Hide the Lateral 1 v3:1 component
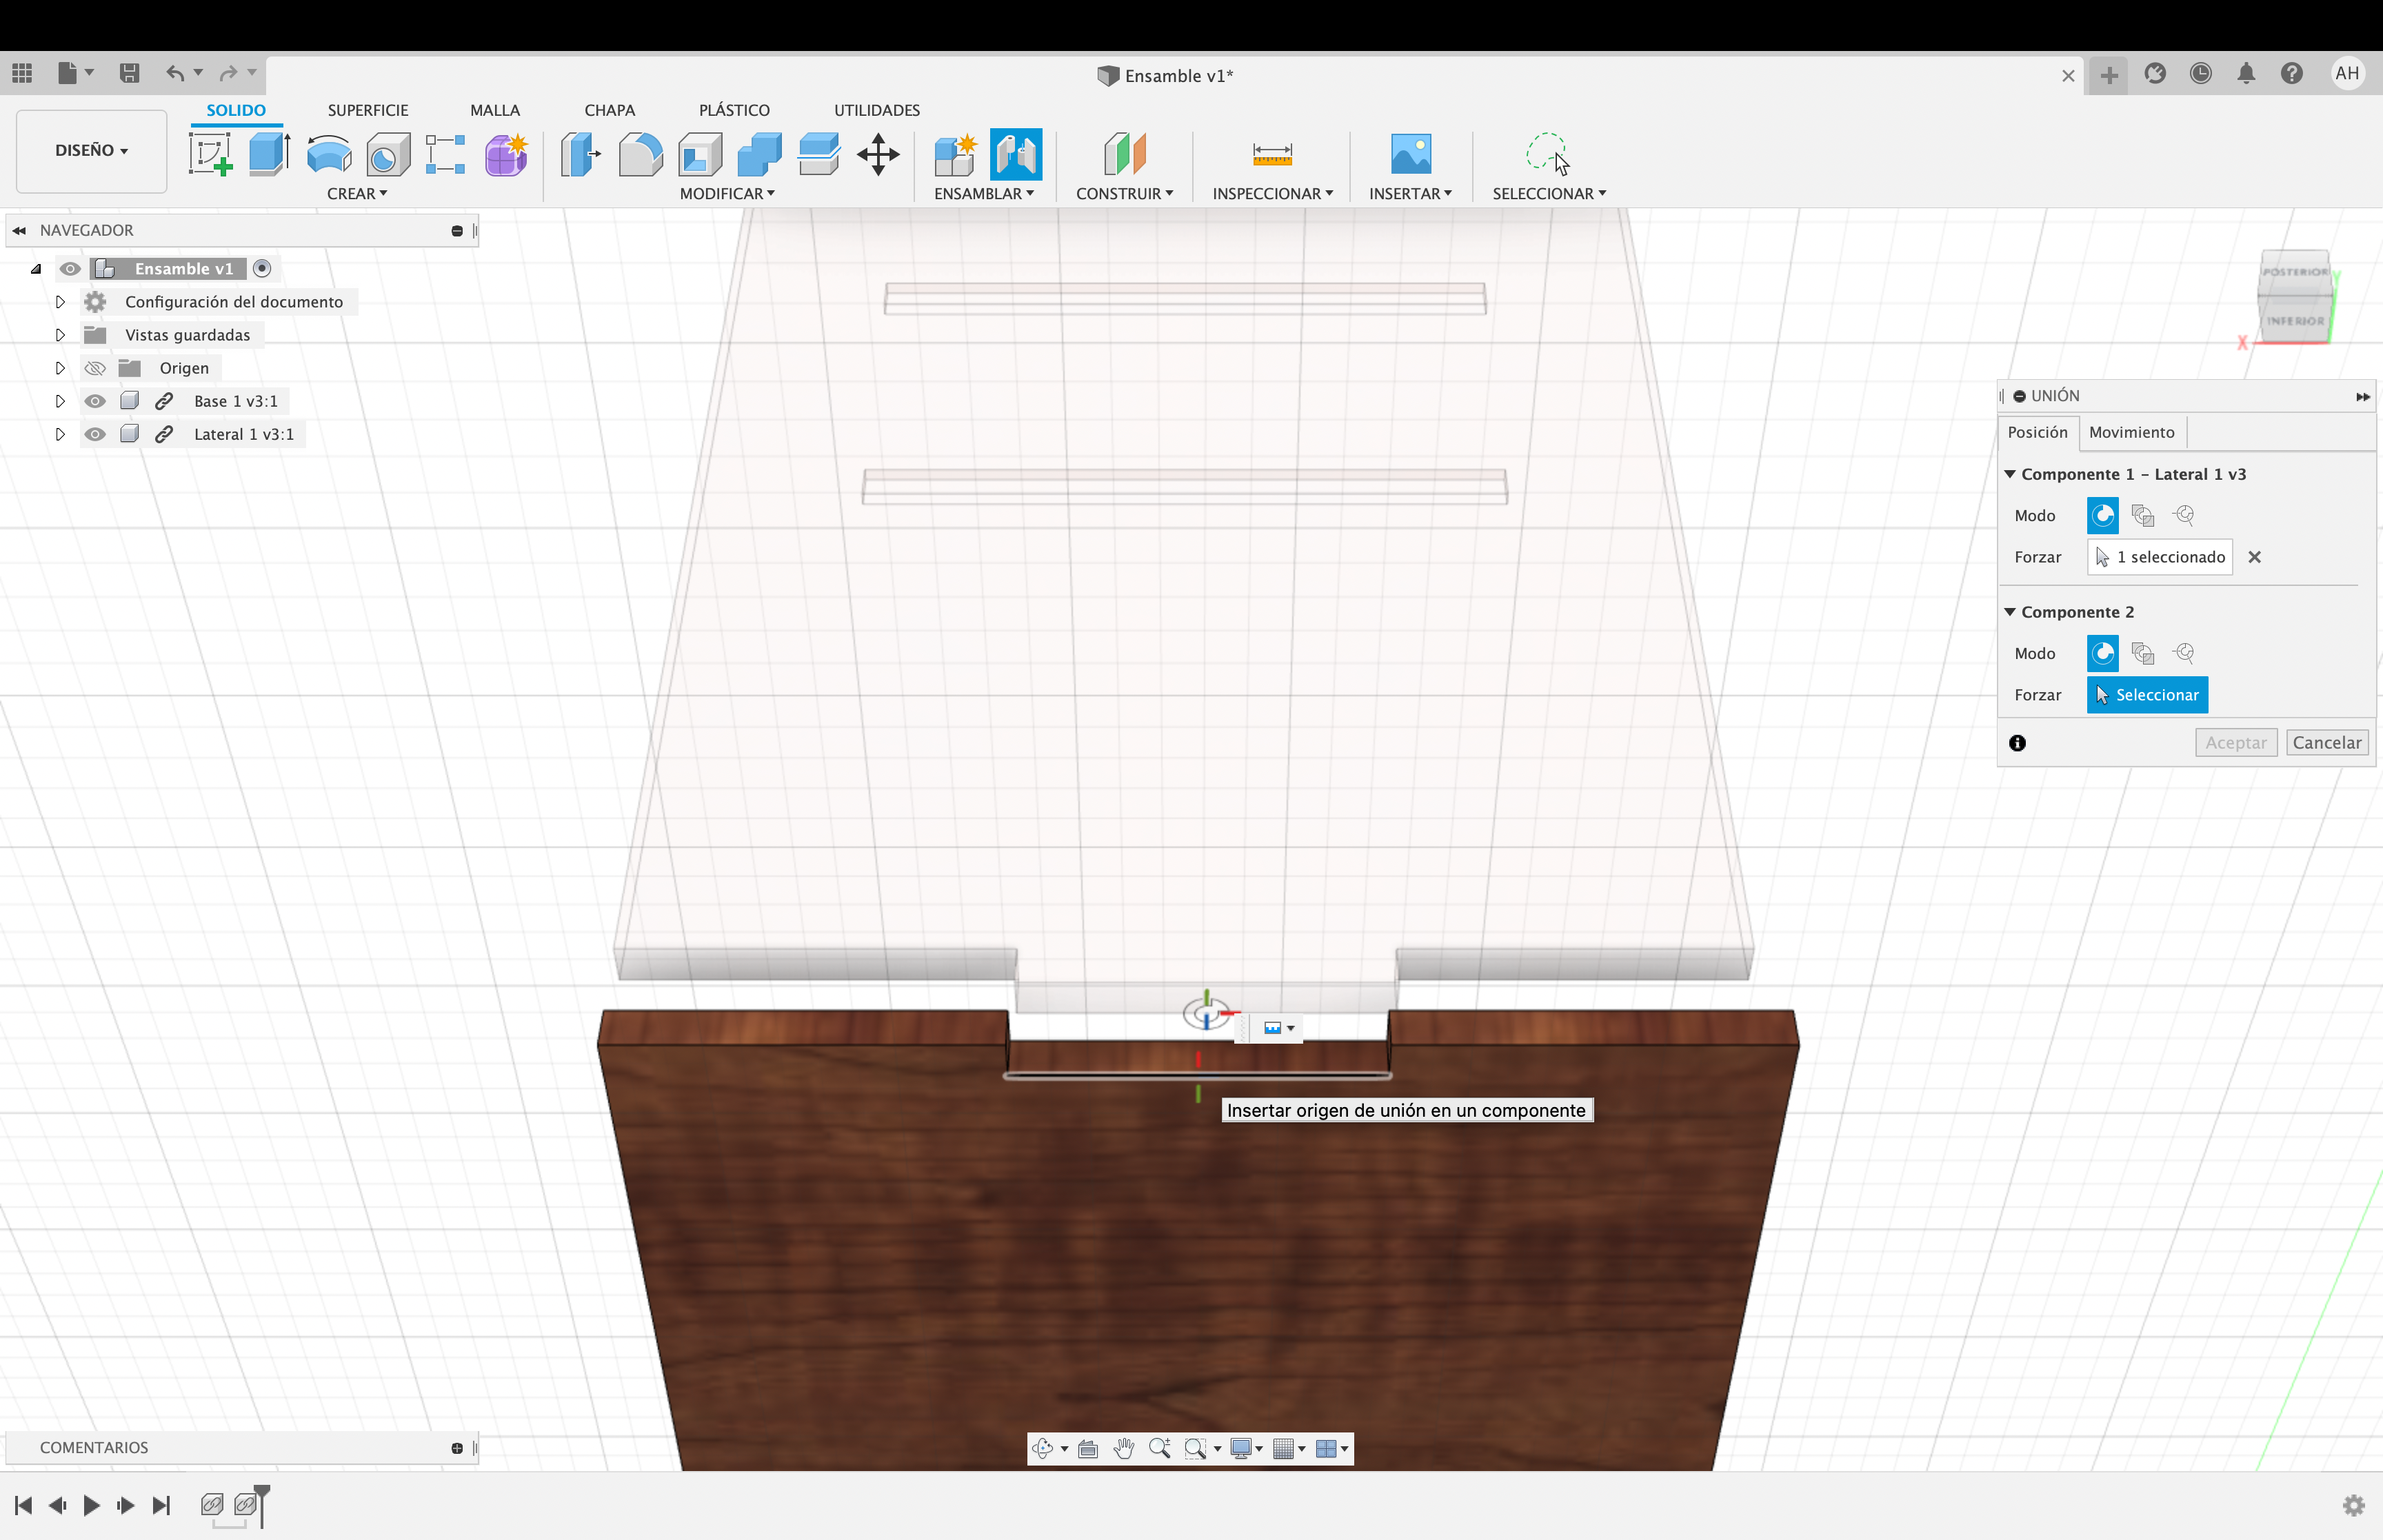This screenshot has height=1540, width=2383. 95,434
